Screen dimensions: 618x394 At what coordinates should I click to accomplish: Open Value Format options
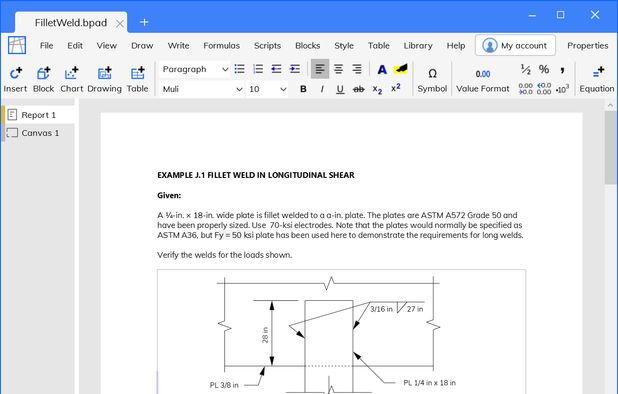click(483, 80)
